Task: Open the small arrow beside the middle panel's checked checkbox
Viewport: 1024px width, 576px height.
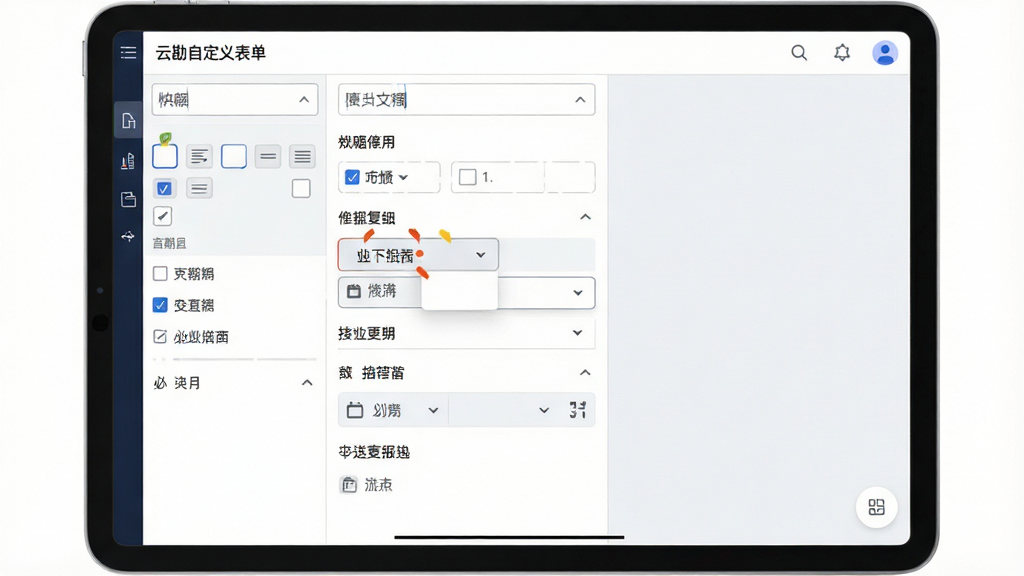Action: [403, 177]
